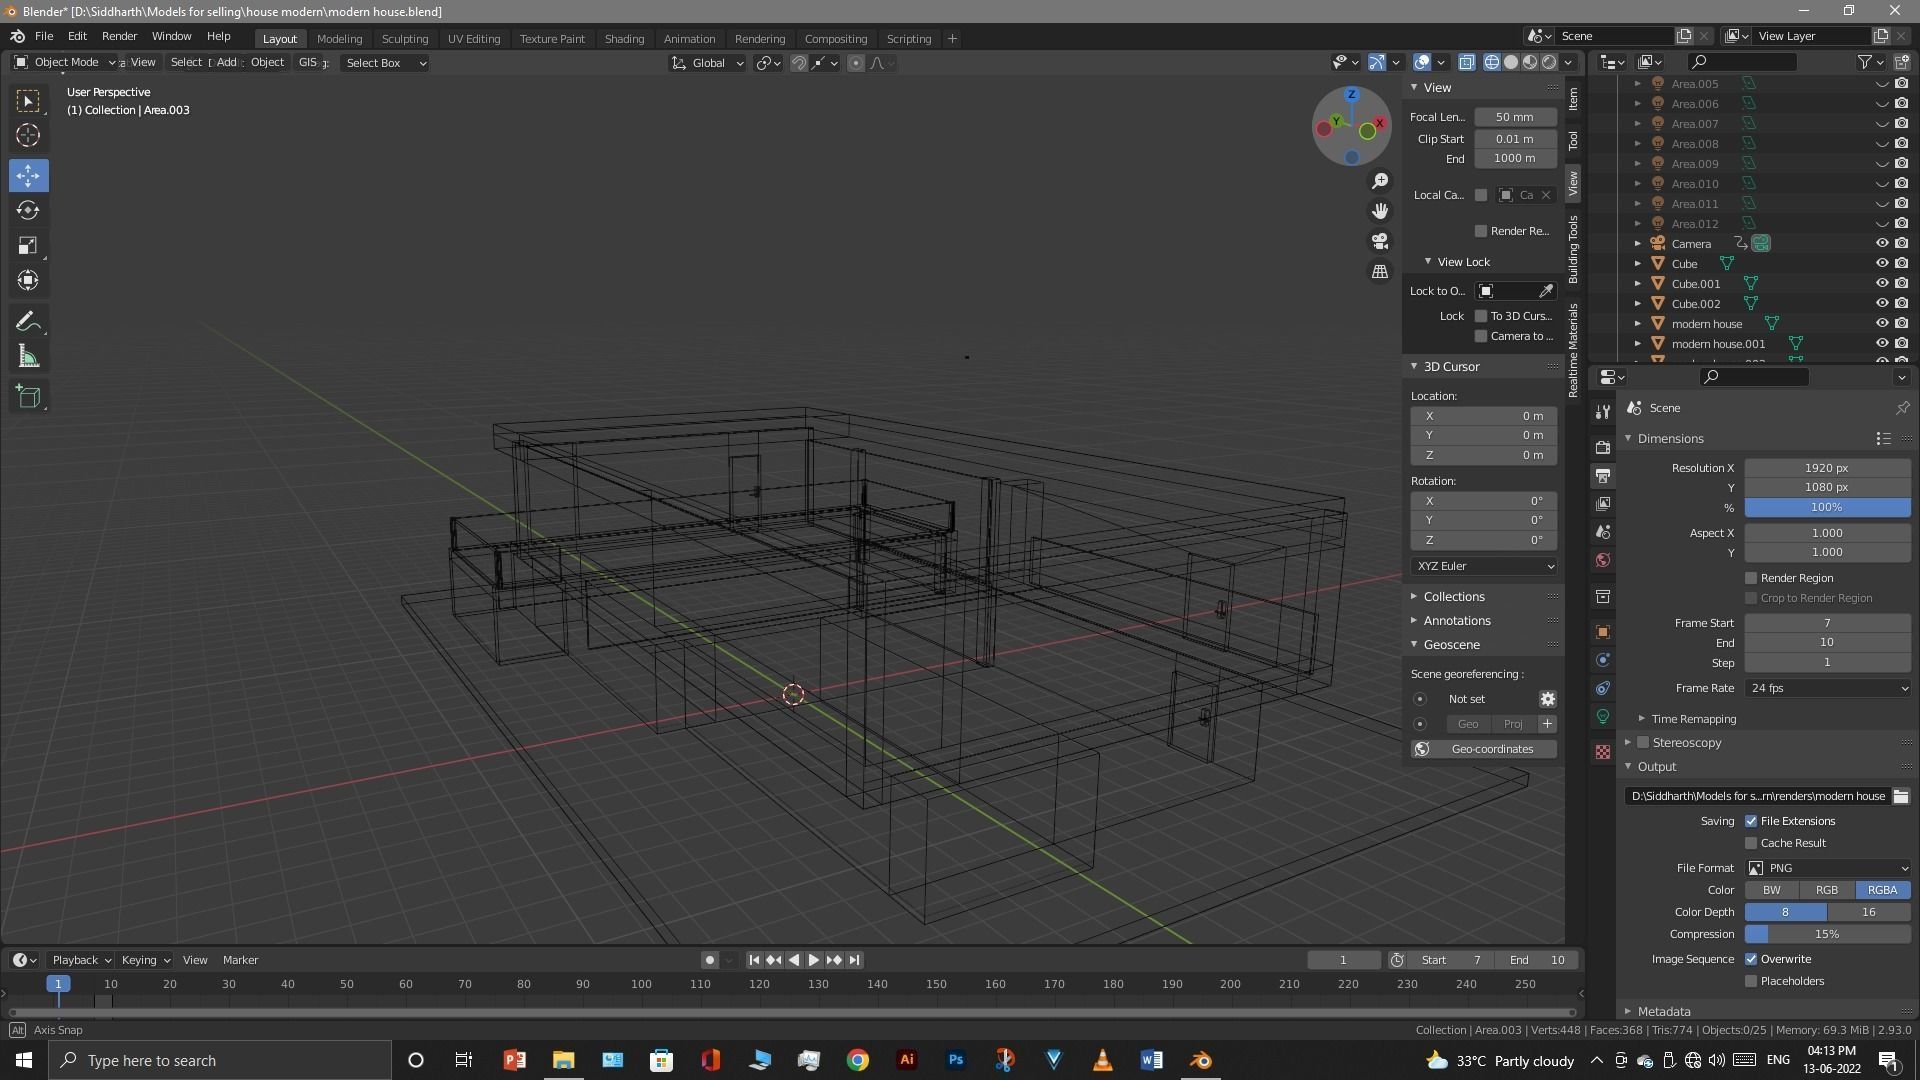1920x1080 pixels.
Task: Expand Time Remapping subpanel
Action: click(1693, 719)
